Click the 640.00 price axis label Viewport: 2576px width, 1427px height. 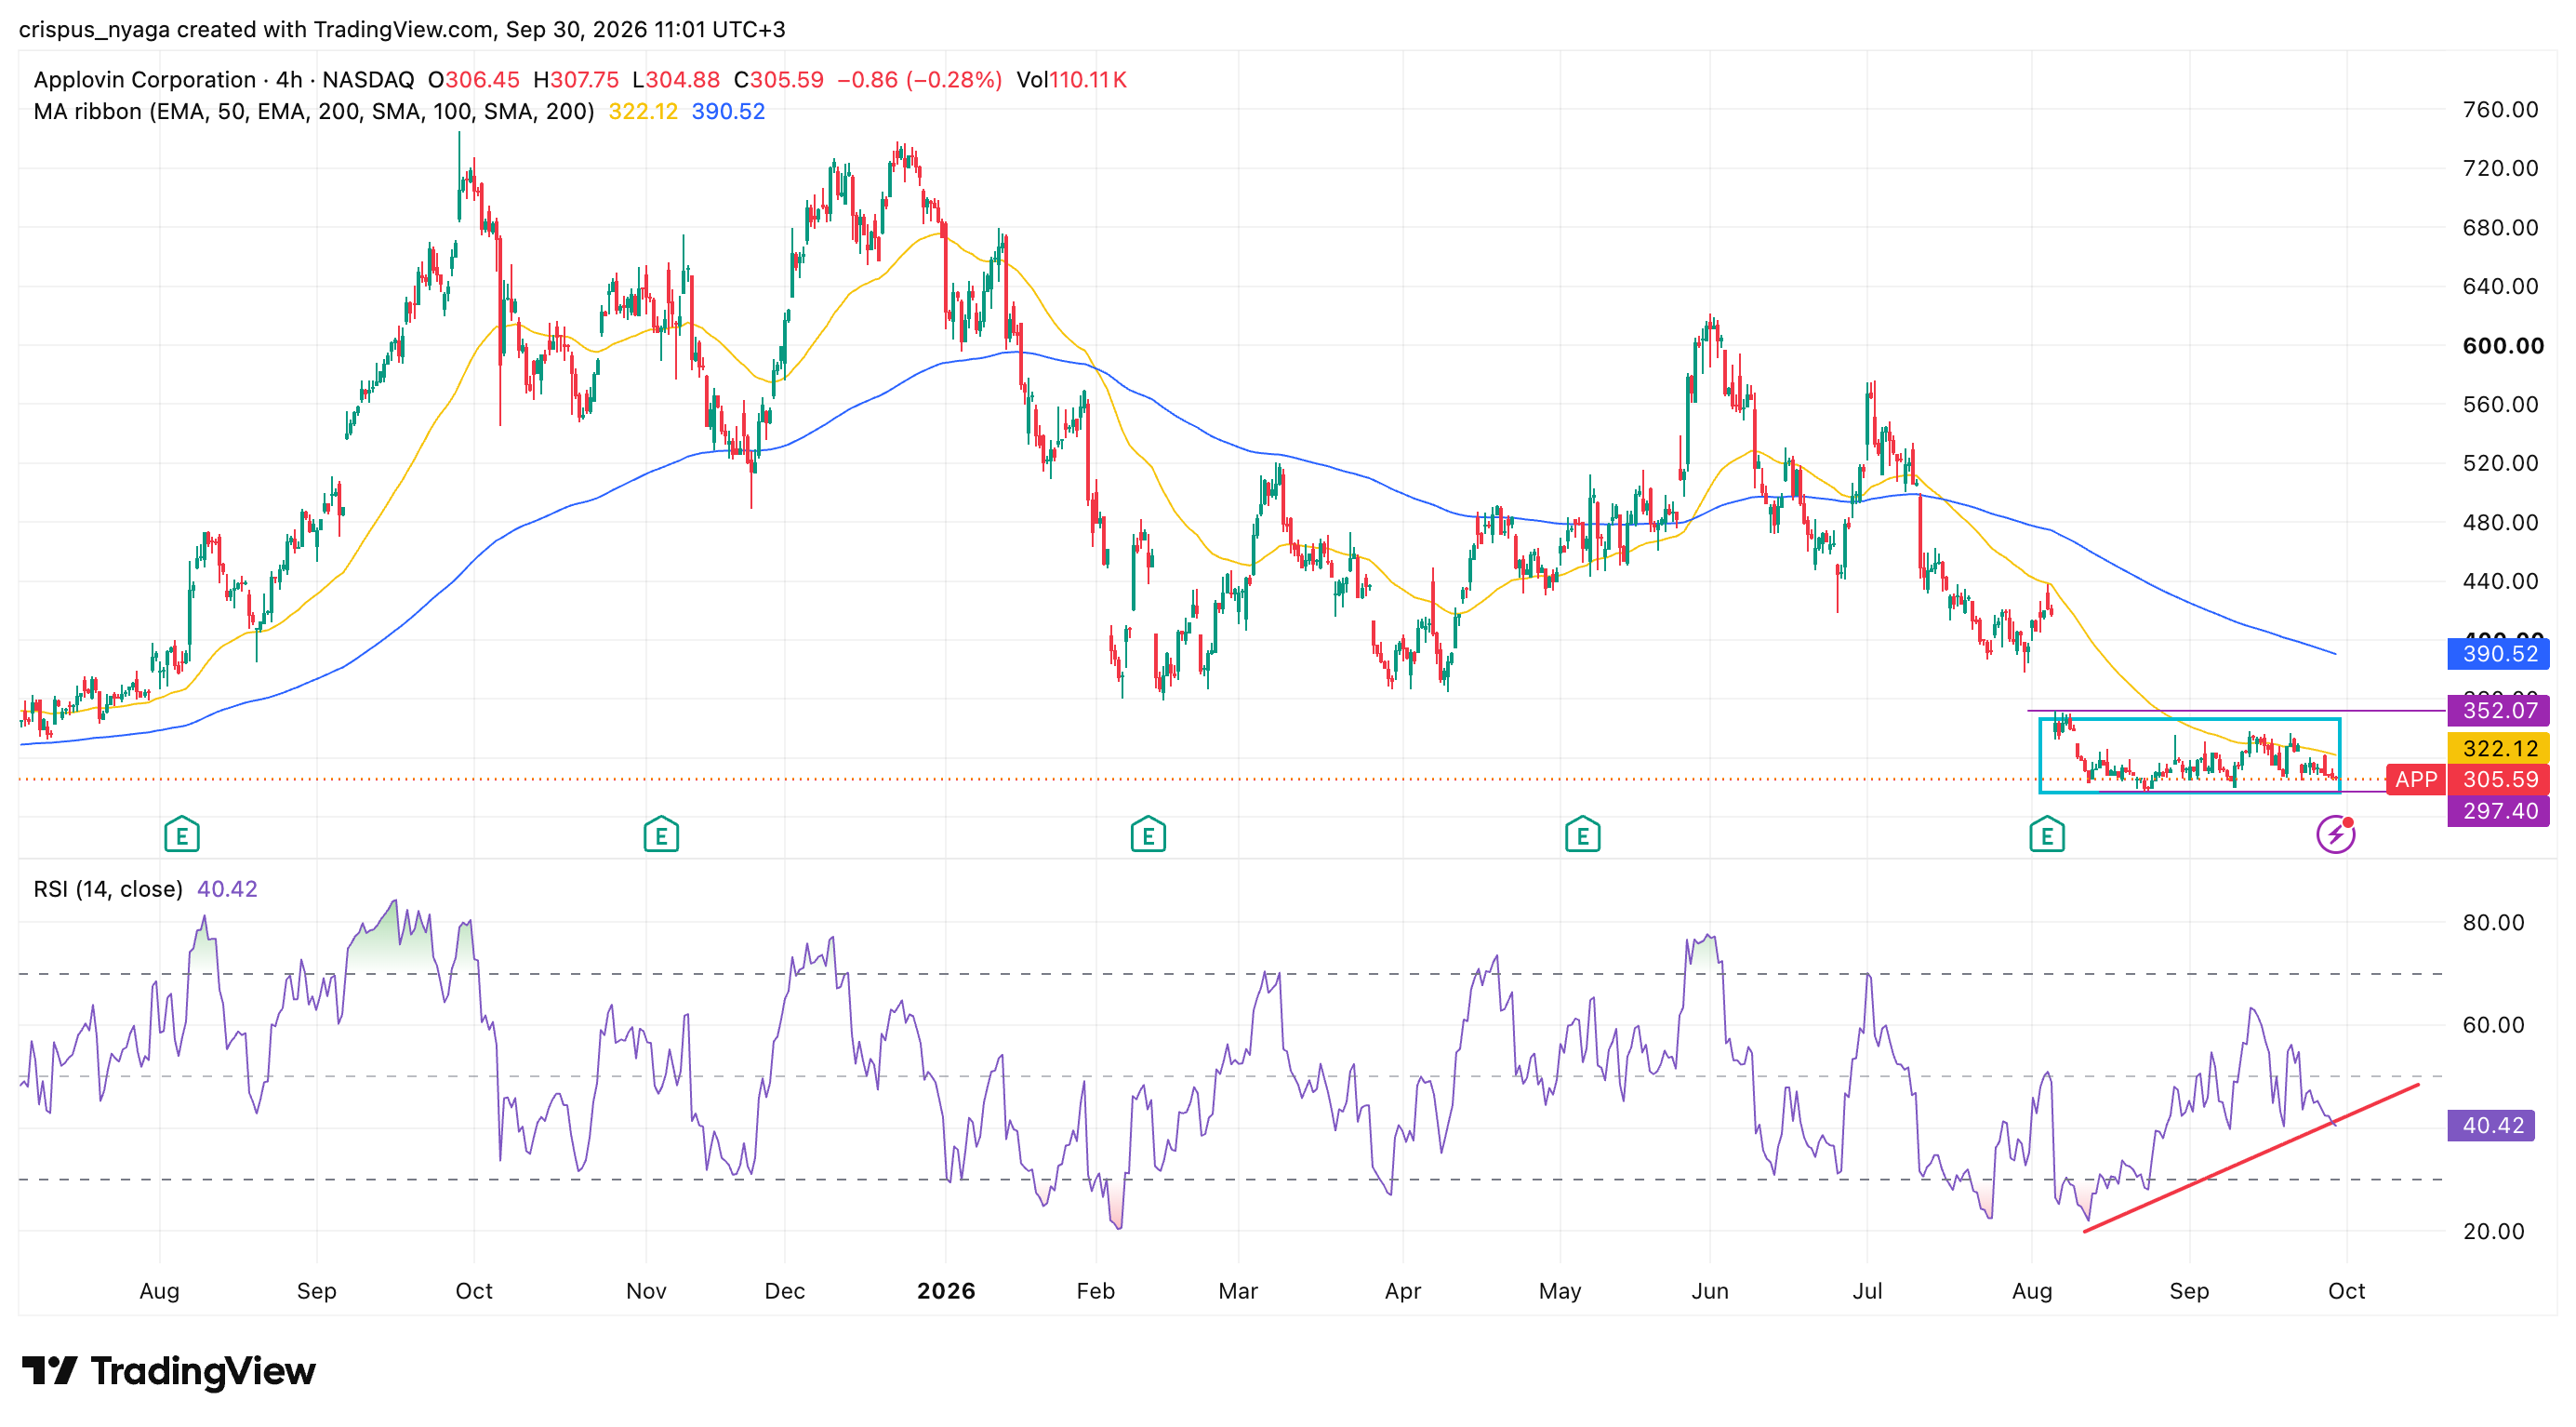tap(2500, 287)
